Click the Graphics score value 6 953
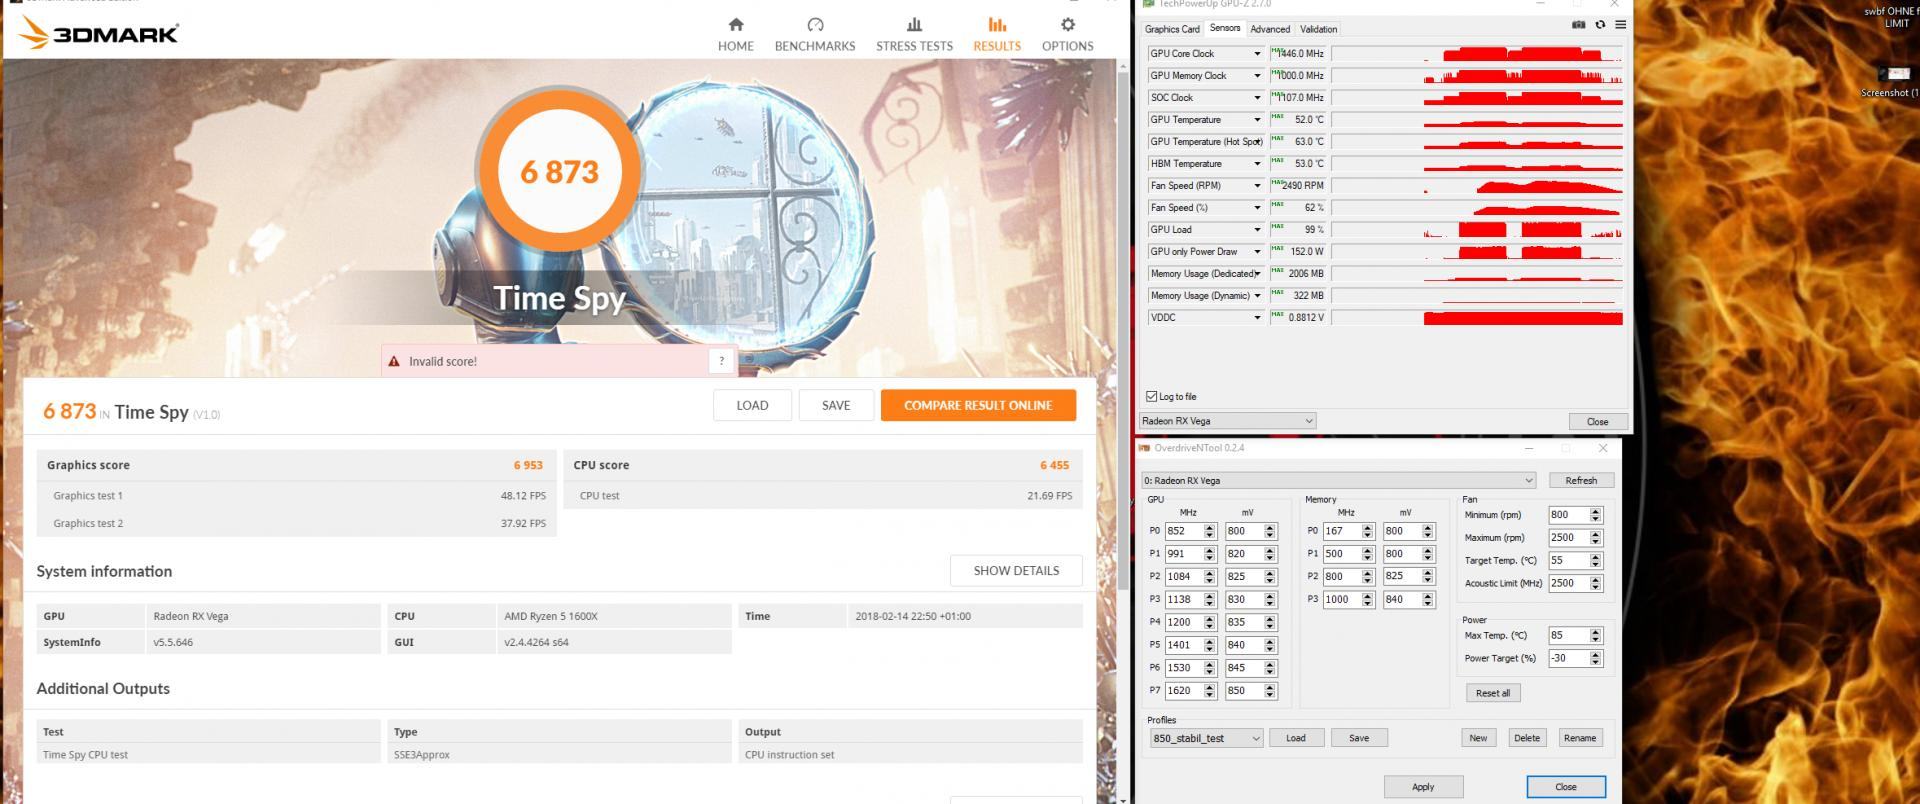The image size is (1920, 804). click(528, 465)
